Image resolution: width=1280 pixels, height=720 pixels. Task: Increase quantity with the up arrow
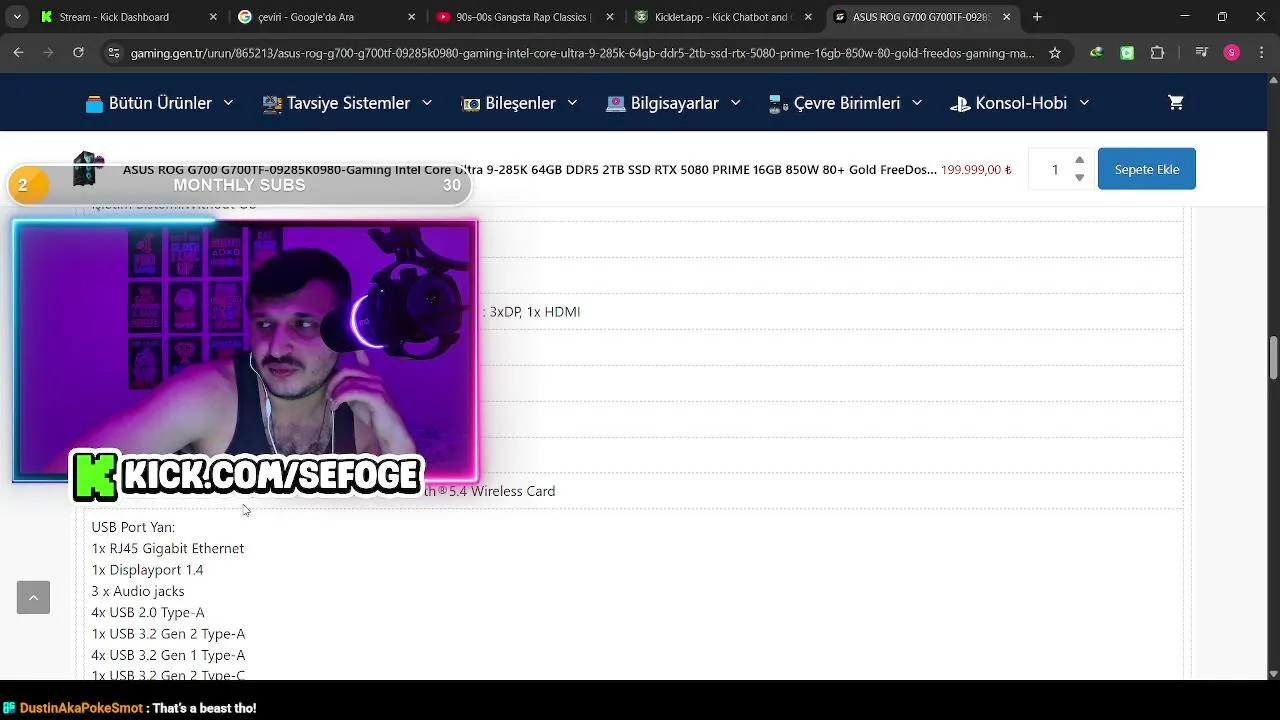point(1079,160)
